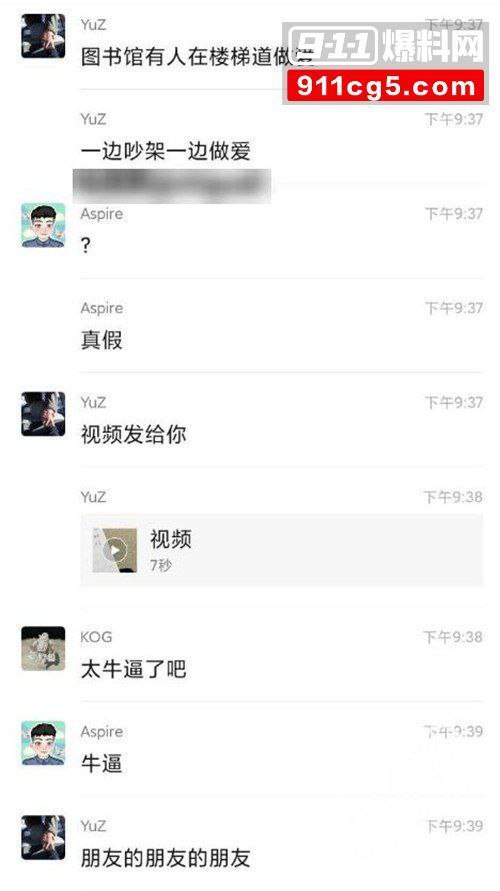Click the 9-1-1 爆料网 logo banner
Viewport: 500px width, 891px height.
coord(385,44)
